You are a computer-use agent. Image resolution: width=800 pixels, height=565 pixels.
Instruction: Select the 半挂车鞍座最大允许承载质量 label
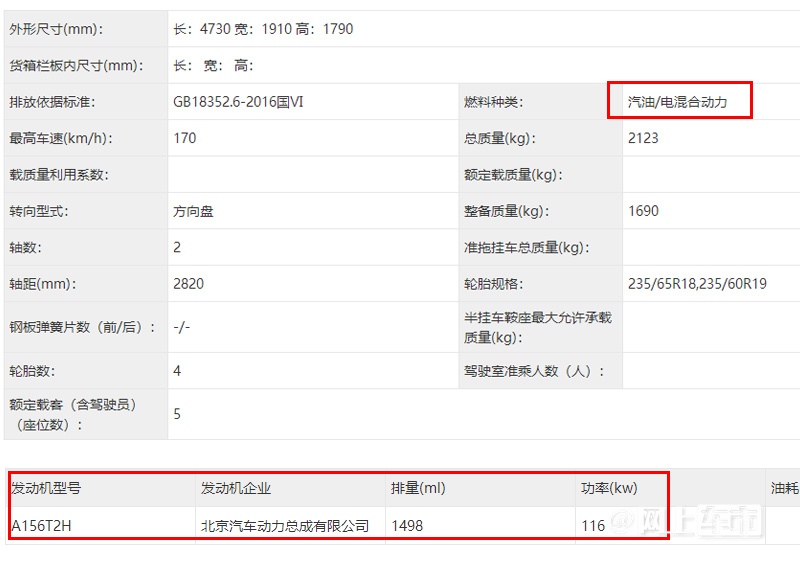point(538,327)
